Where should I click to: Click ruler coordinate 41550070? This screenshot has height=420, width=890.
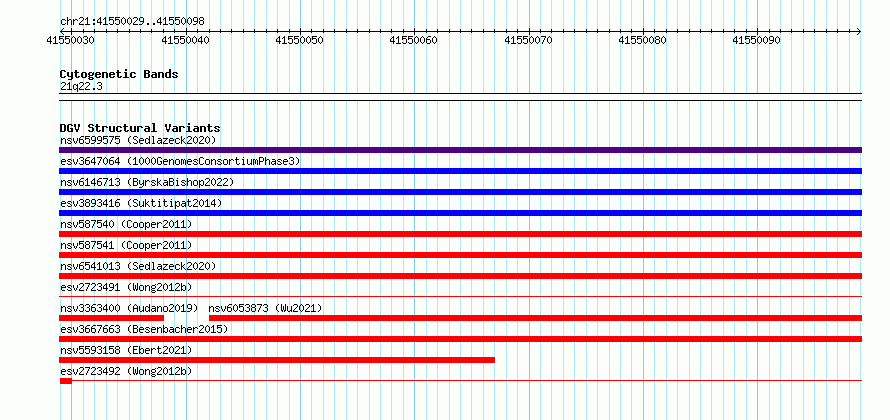pos(528,40)
